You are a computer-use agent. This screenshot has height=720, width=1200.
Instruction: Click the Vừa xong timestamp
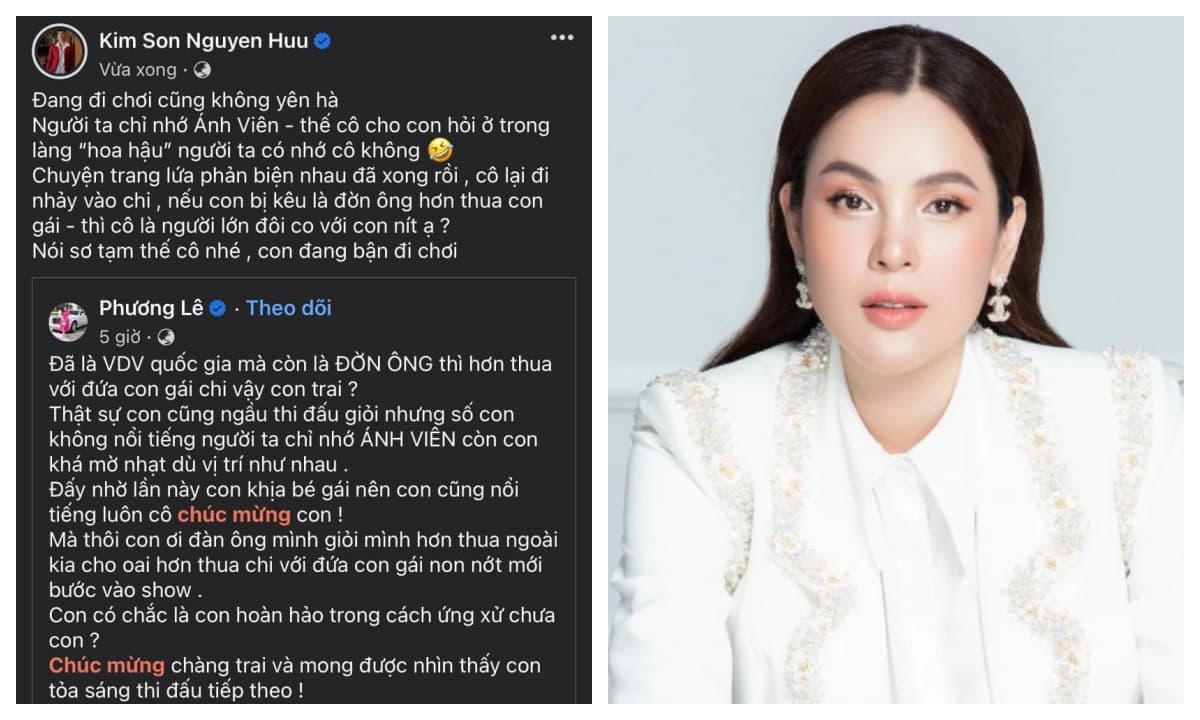click(x=137, y=70)
